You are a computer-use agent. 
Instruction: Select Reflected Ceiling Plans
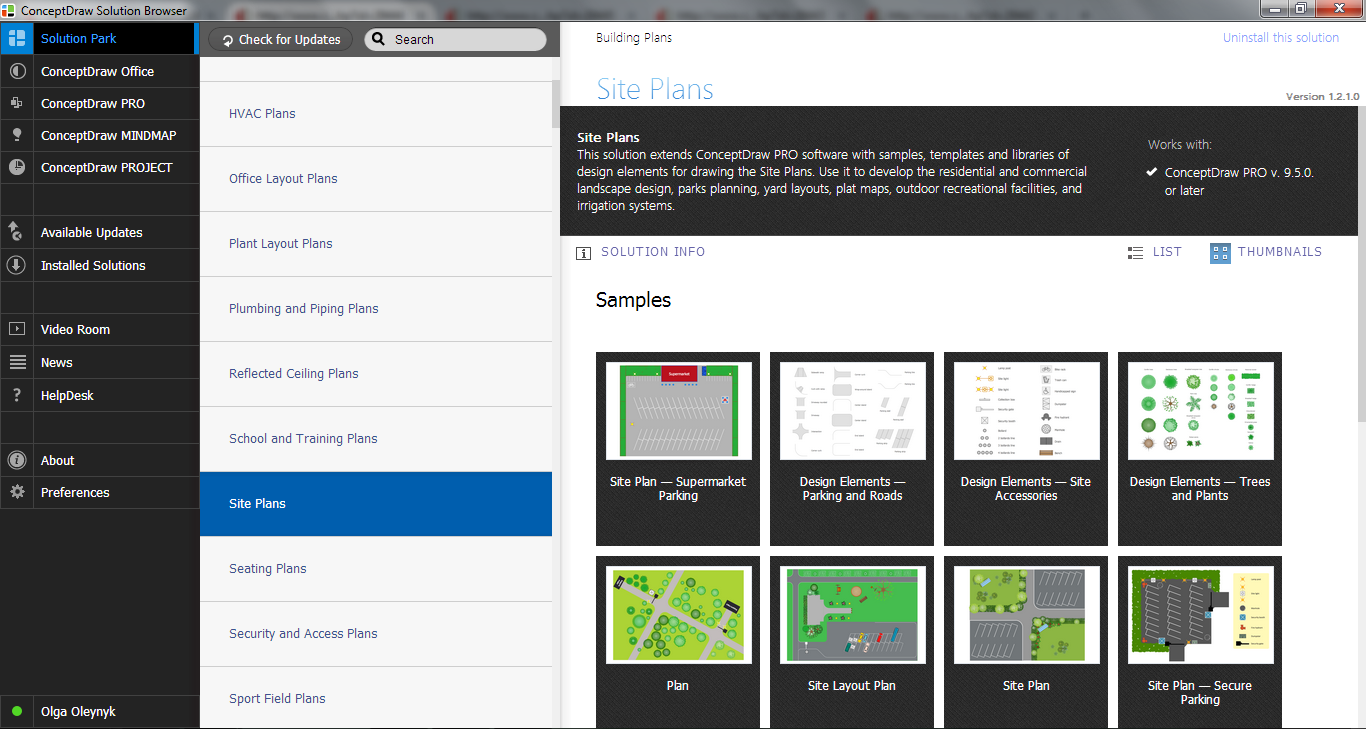click(376, 374)
